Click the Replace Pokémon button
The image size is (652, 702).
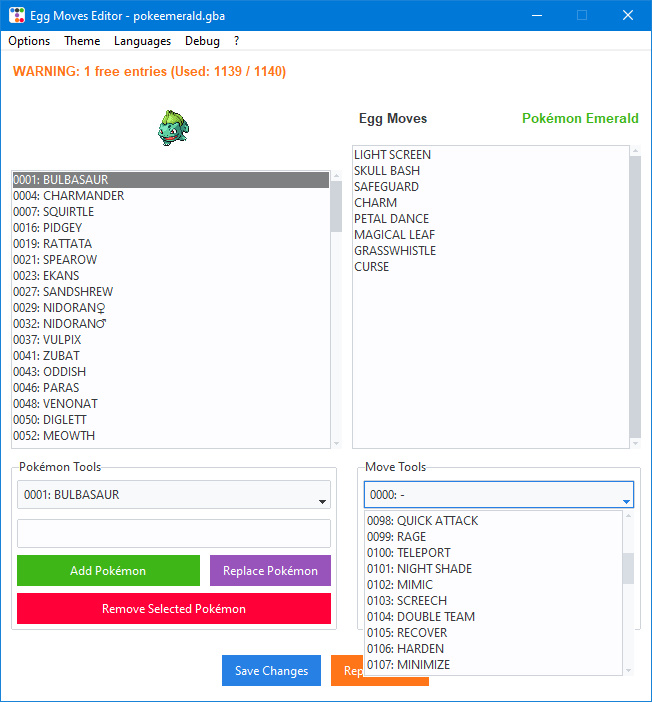tap(270, 571)
